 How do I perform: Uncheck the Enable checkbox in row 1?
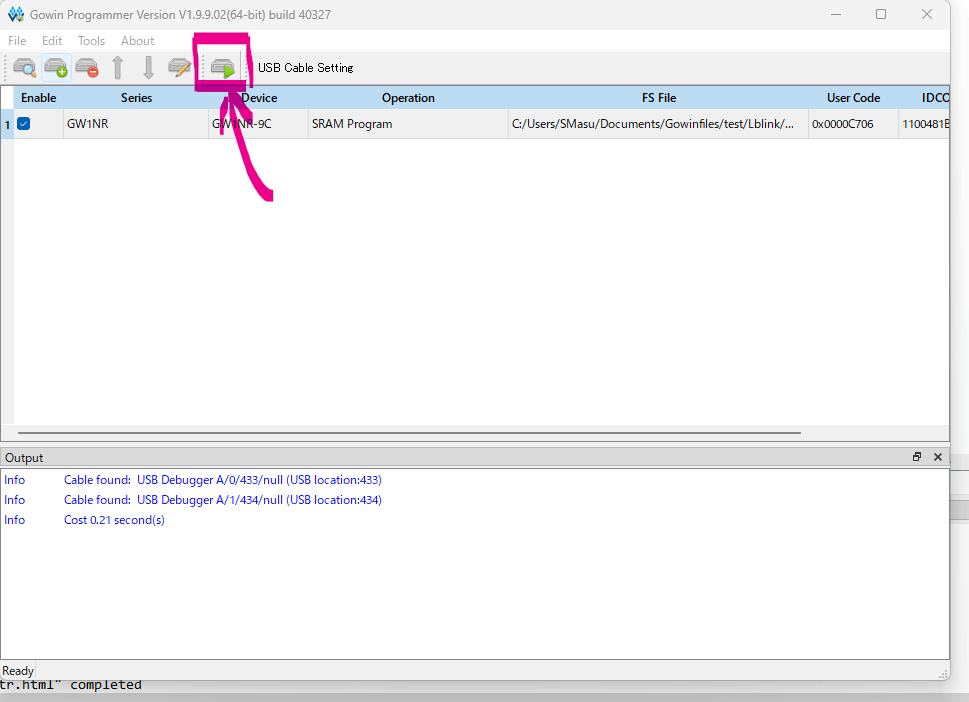23,124
